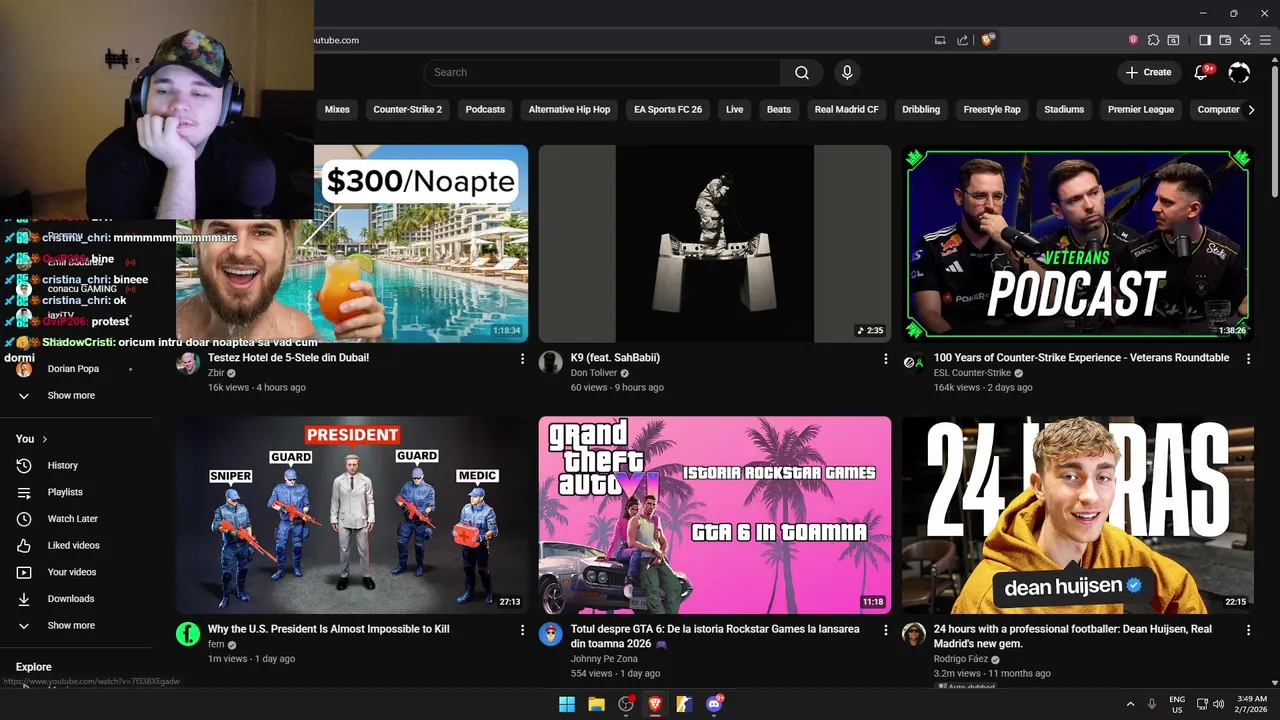This screenshot has height=720, width=1280.
Task: Open options menu for U.S. President video
Action: pos(522,630)
